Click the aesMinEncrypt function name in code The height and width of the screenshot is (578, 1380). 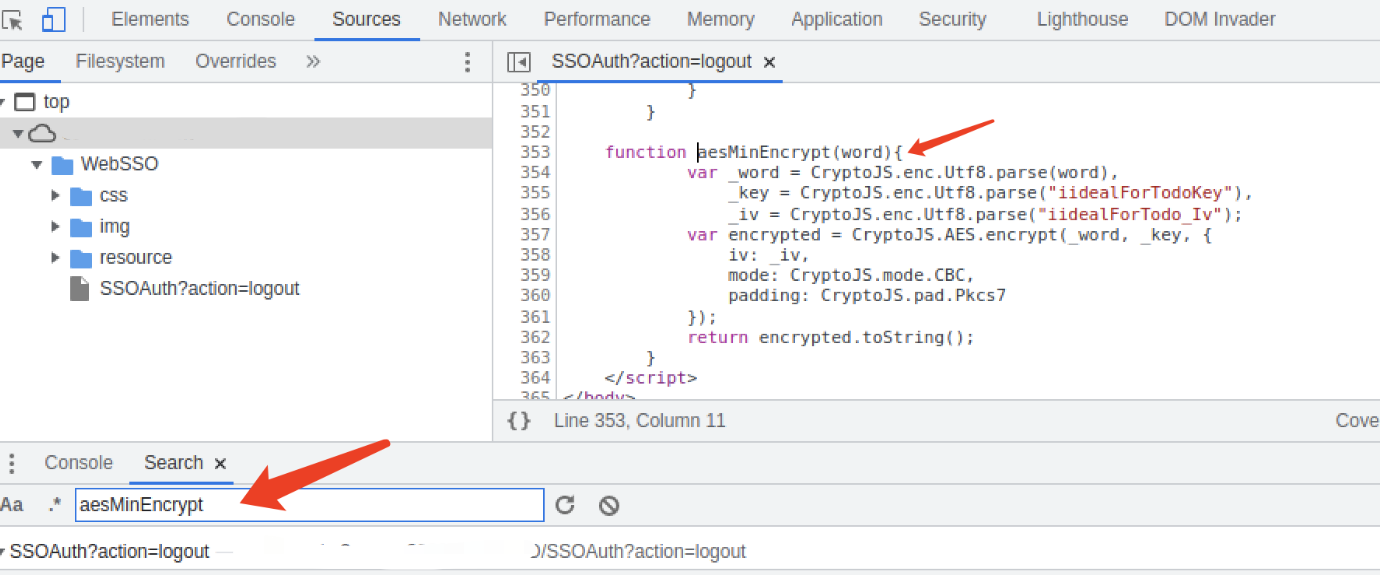tap(763, 152)
